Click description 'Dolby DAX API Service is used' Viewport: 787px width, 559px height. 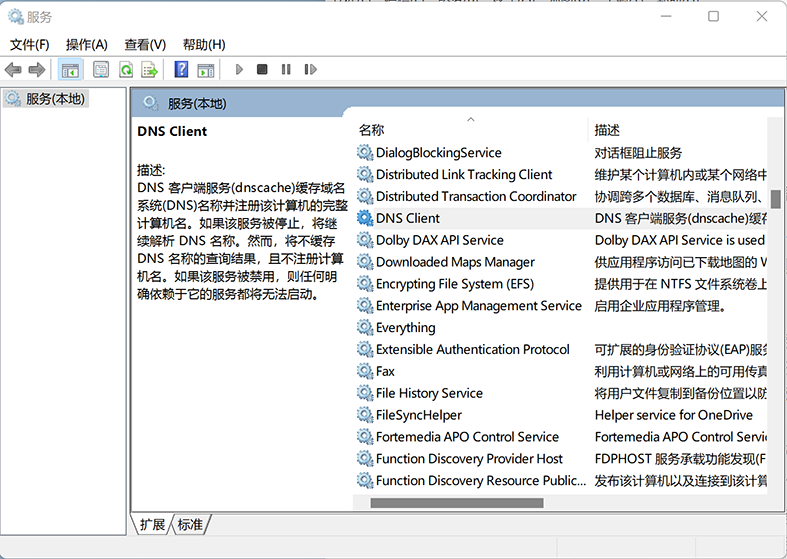680,240
